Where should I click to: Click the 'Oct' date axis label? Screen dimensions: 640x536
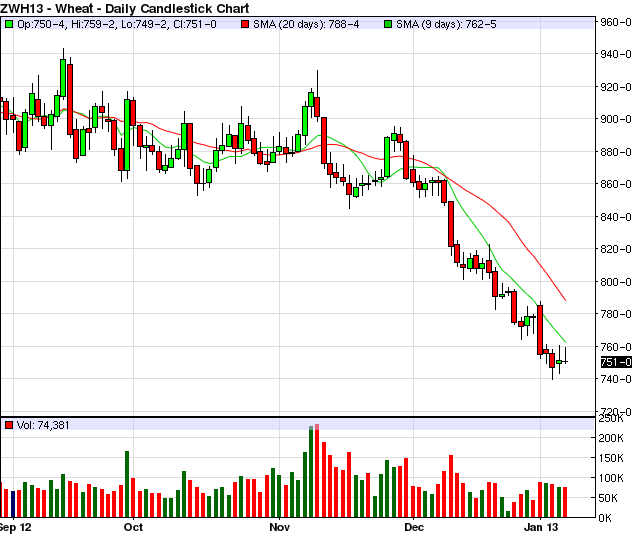coord(133,527)
